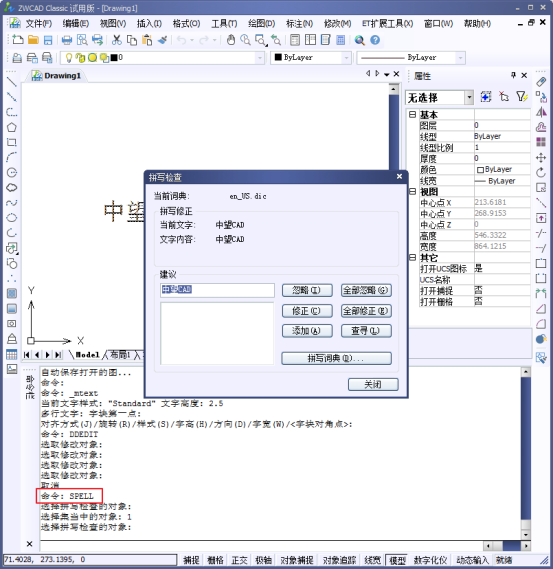Toggle 模型 model button in status bar
553x569 pixels.
click(x=397, y=560)
